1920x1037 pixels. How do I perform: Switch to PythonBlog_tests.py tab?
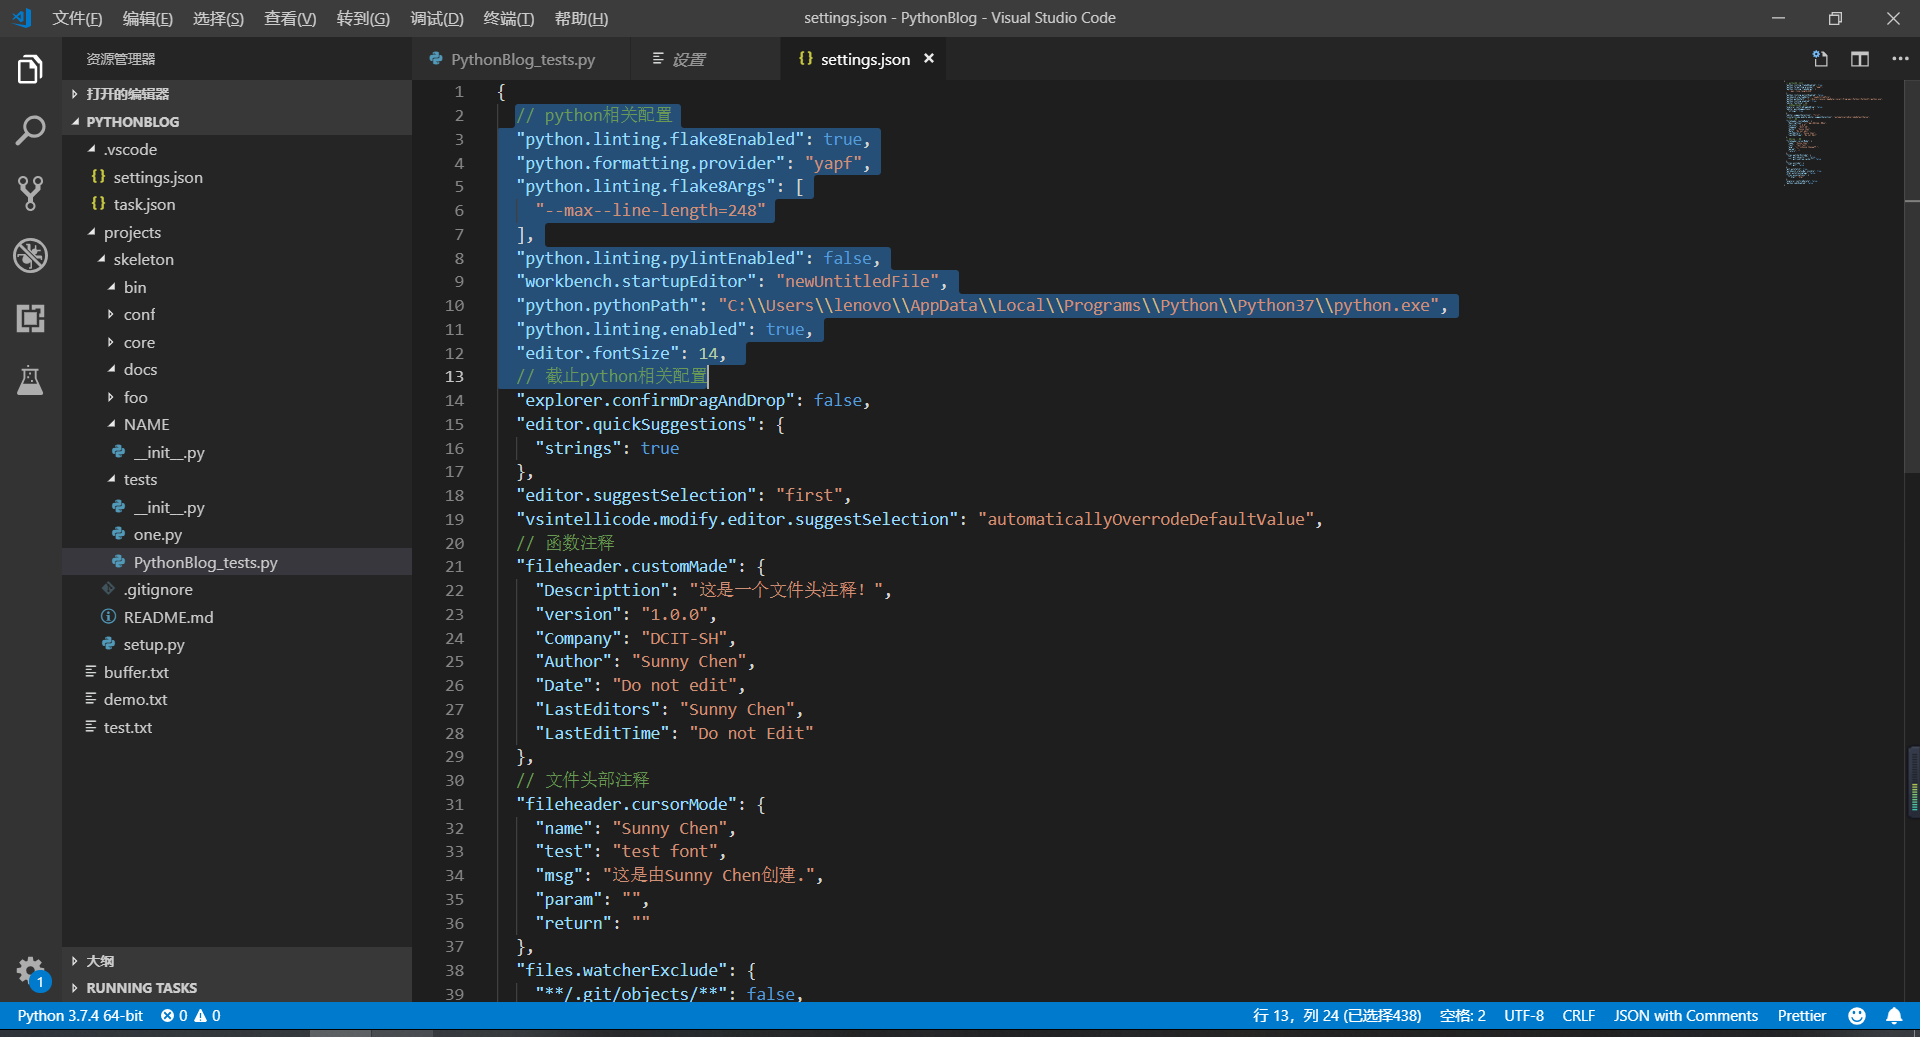[x=520, y=59]
